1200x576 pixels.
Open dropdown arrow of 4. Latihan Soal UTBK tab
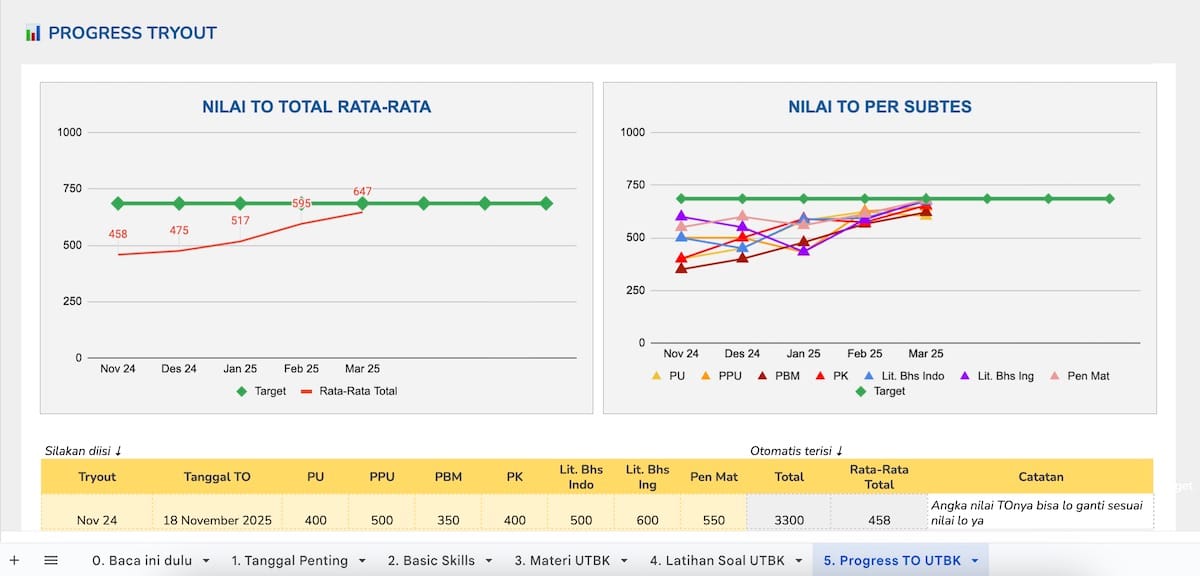(x=797, y=561)
